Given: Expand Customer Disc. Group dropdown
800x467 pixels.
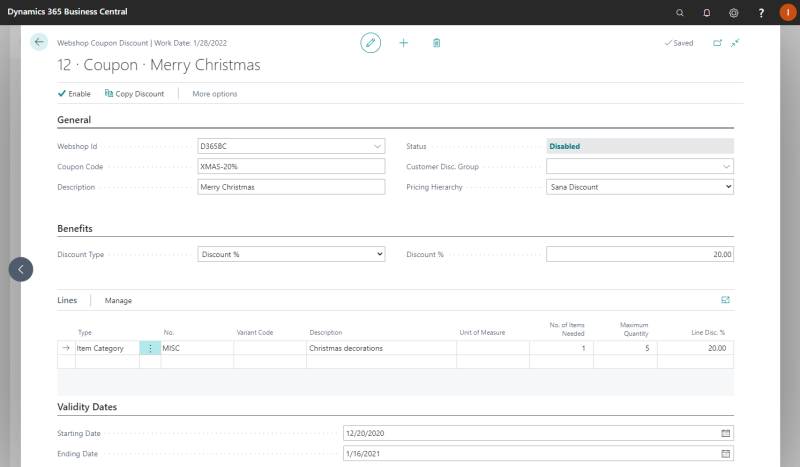Looking at the screenshot, I should (726, 166).
